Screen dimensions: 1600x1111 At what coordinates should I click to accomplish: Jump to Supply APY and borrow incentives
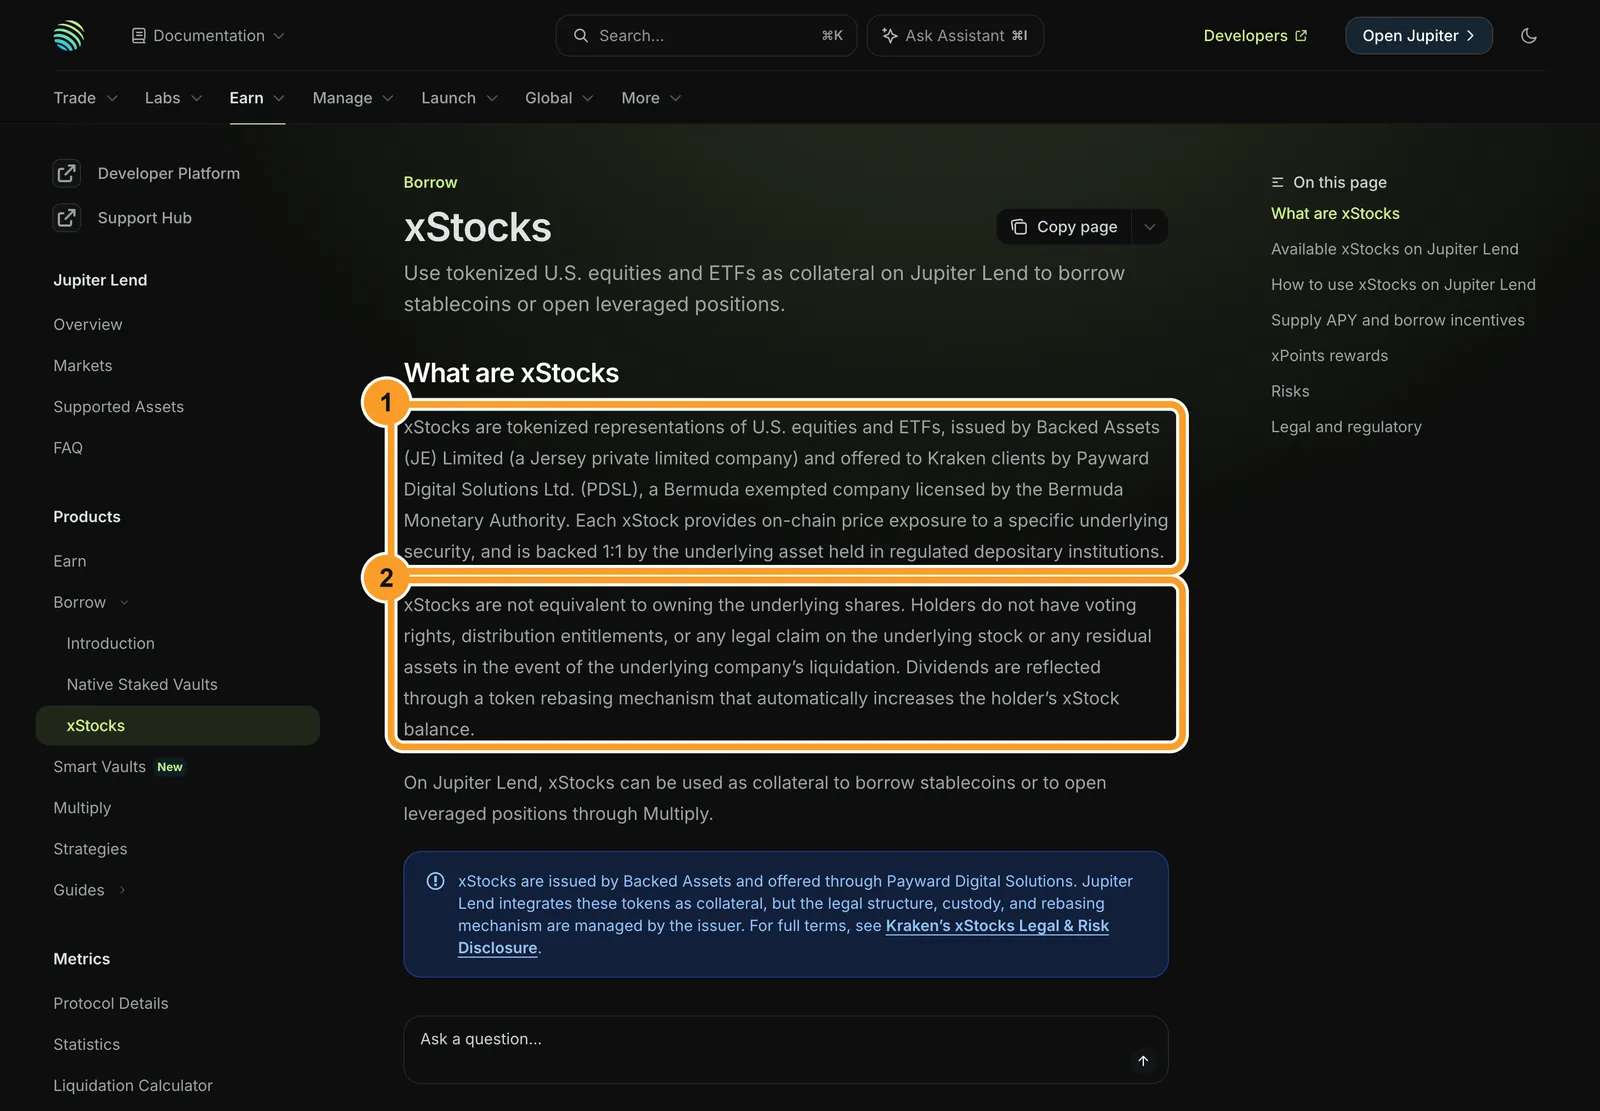(1398, 320)
